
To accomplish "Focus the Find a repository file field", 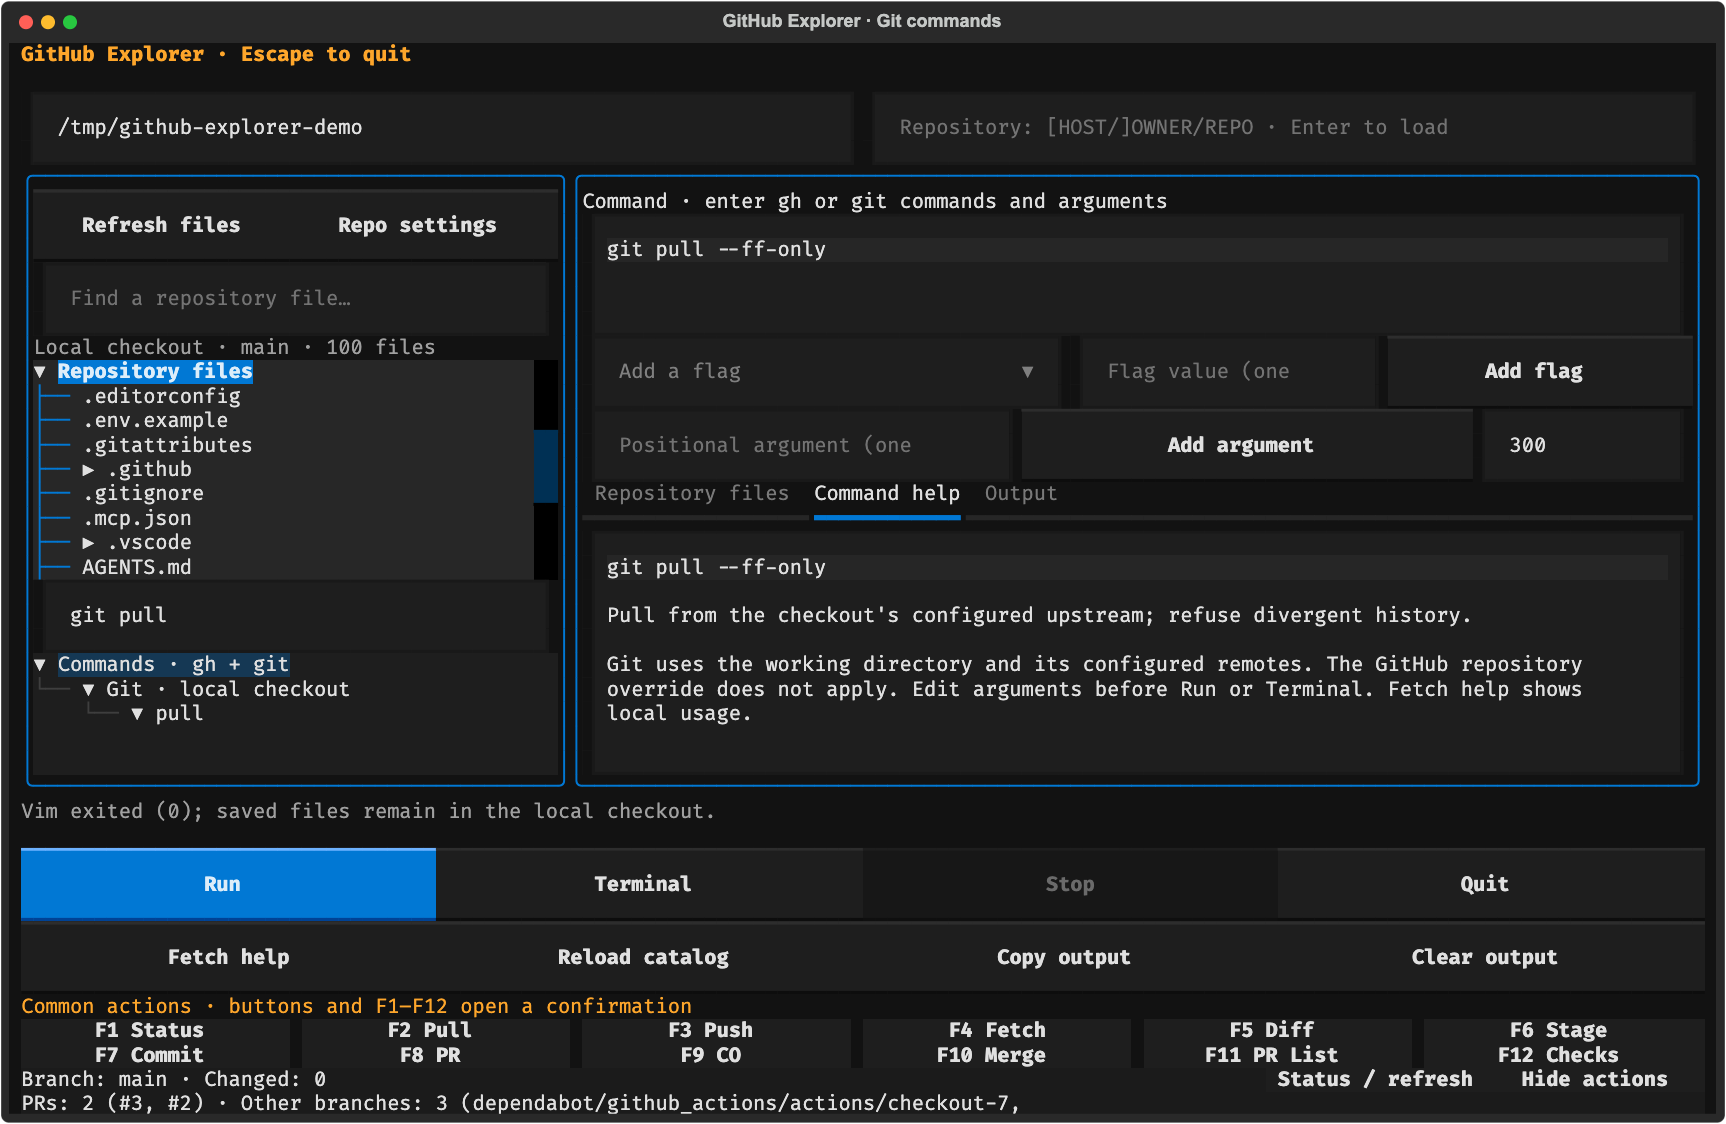I will pyautogui.click(x=296, y=298).
